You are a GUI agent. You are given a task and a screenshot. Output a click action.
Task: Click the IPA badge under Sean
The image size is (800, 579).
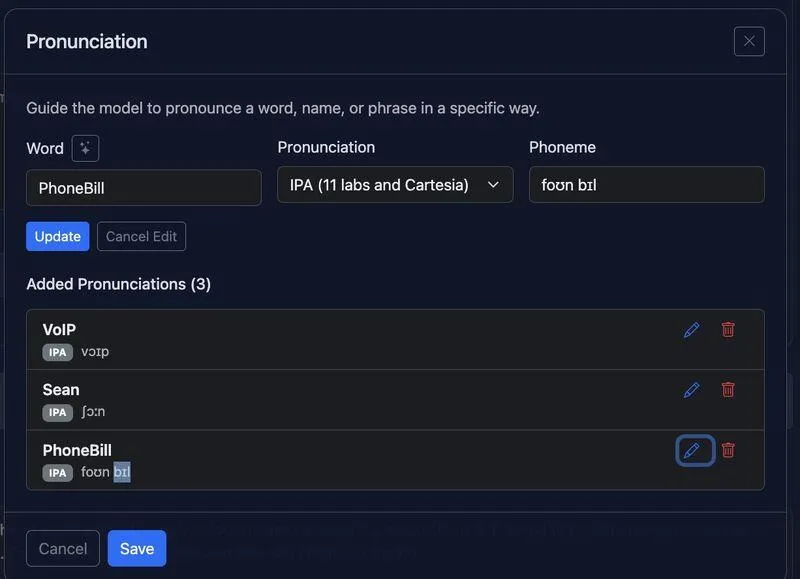(x=58, y=412)
